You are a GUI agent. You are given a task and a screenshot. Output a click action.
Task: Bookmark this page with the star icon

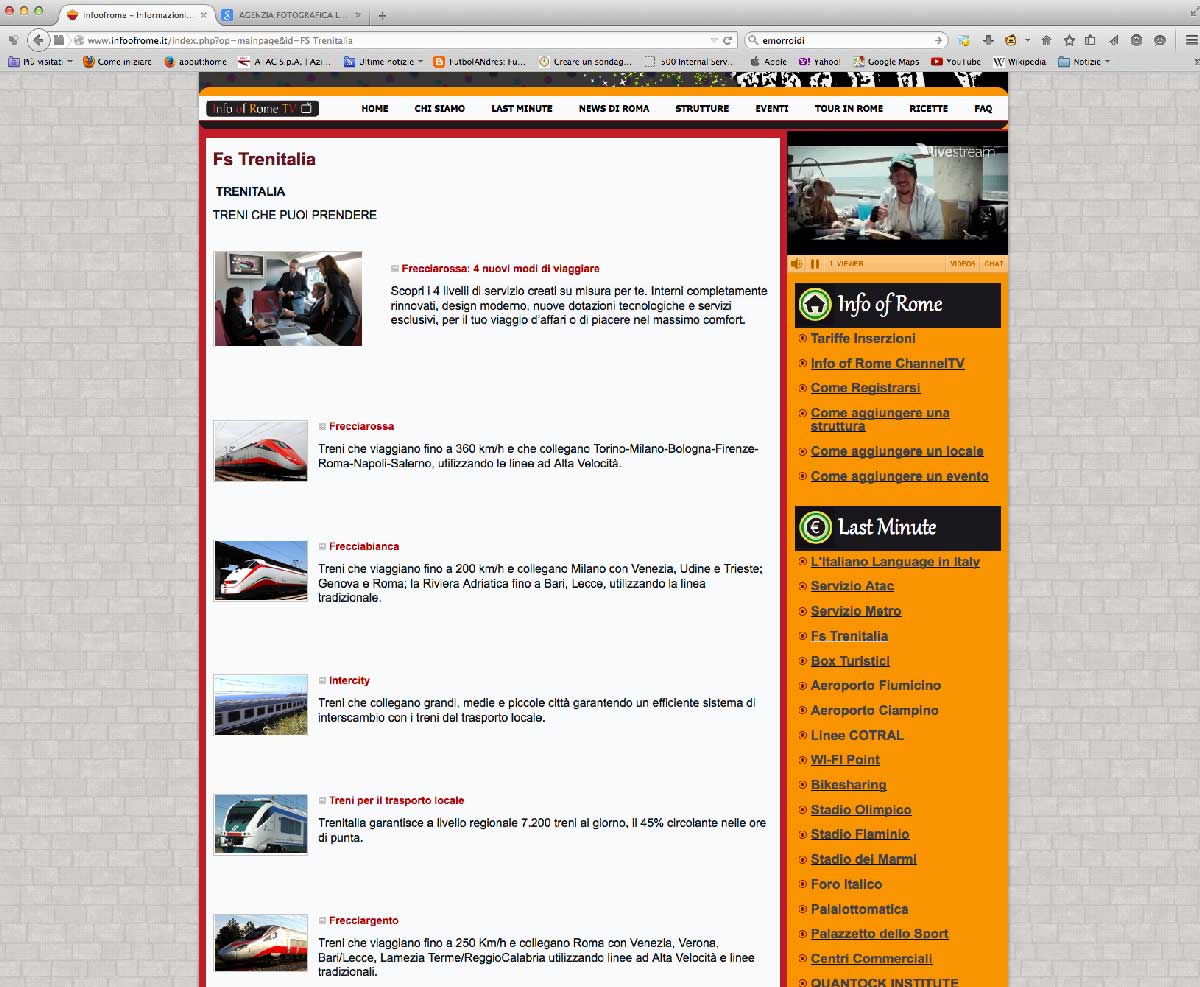point(1069,41)
